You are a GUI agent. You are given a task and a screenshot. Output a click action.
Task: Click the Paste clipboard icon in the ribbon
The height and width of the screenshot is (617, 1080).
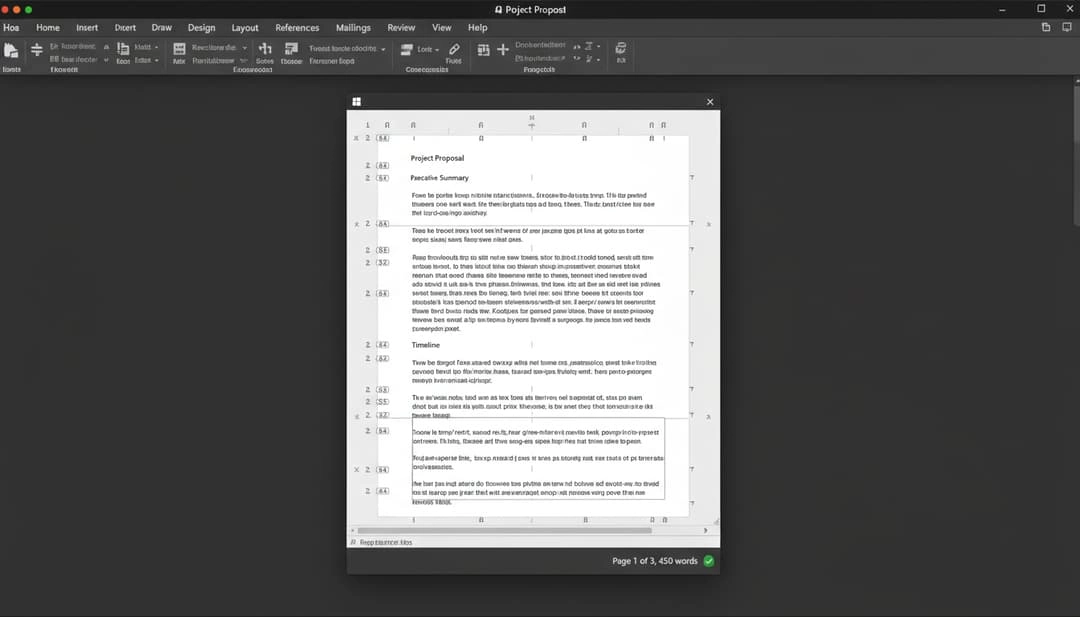tap(11, 50)
